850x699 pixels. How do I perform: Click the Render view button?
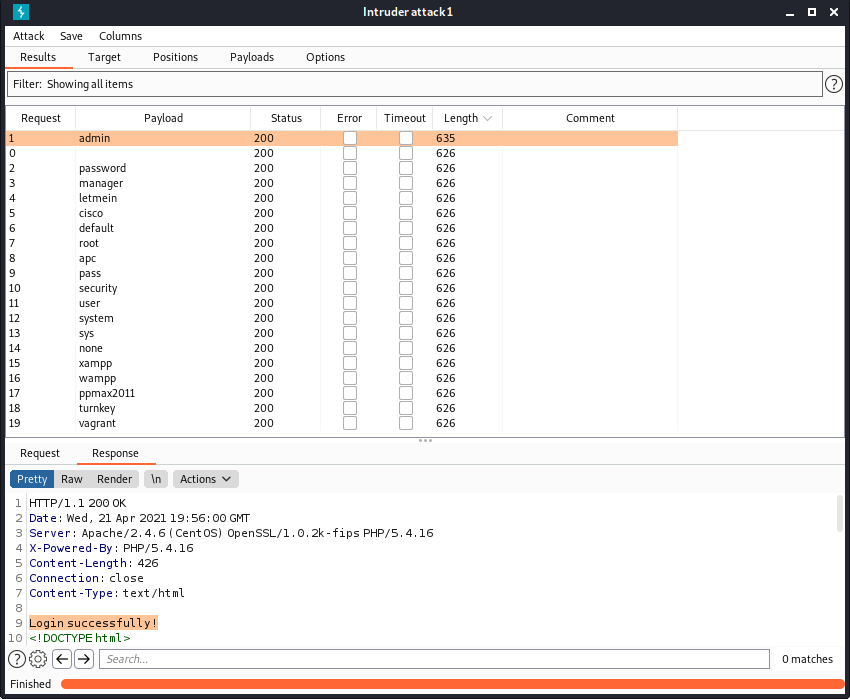(114, 479)
